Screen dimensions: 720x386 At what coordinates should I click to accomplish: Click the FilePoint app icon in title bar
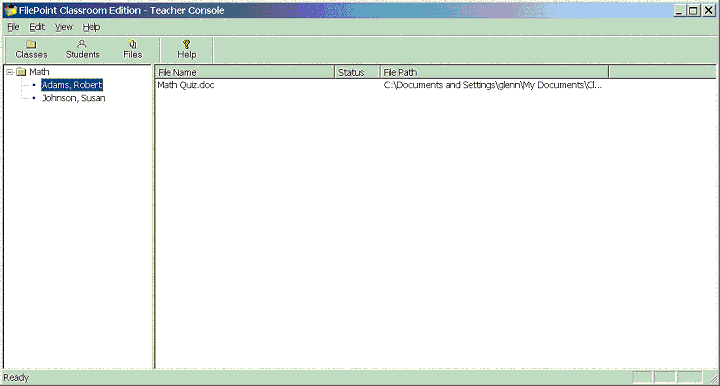11,10
